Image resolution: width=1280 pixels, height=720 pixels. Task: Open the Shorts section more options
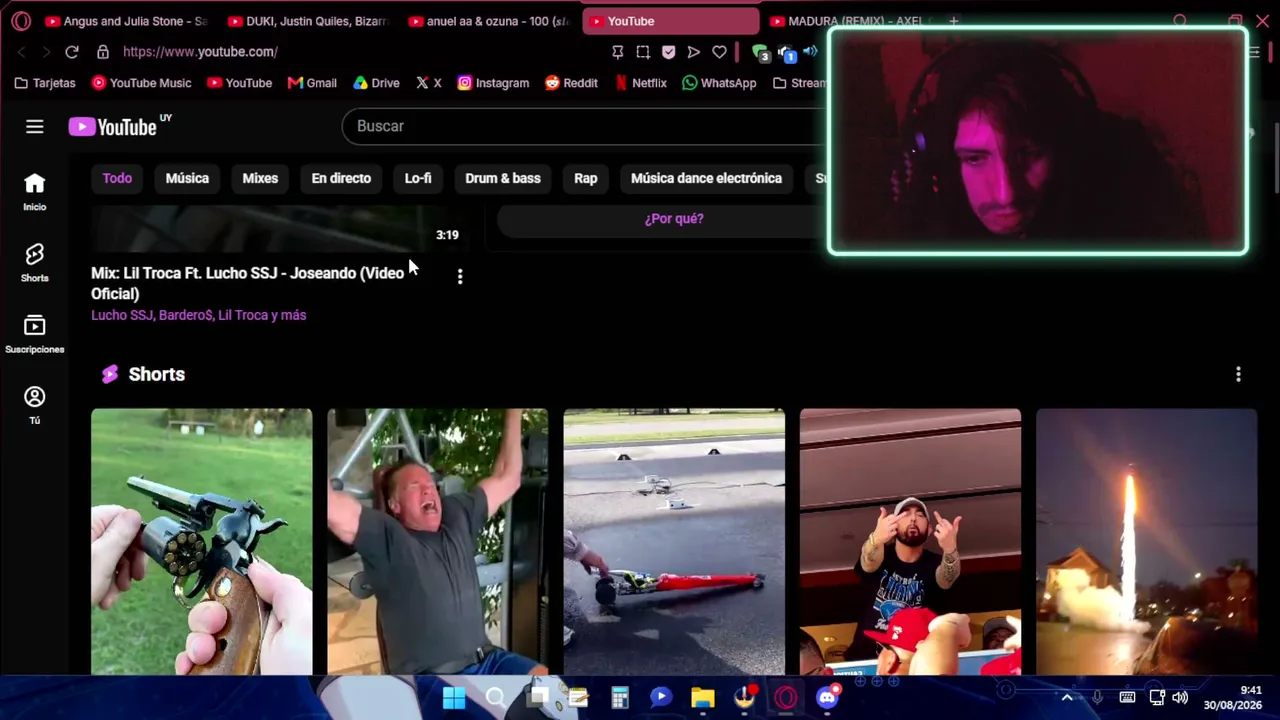pyautogui.click(x=1238, y=374)
